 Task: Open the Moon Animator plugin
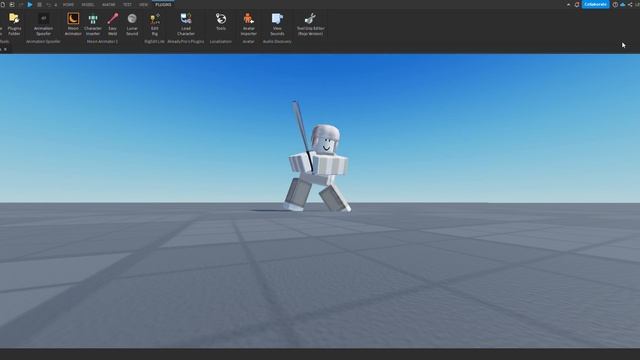pos(73,24)
